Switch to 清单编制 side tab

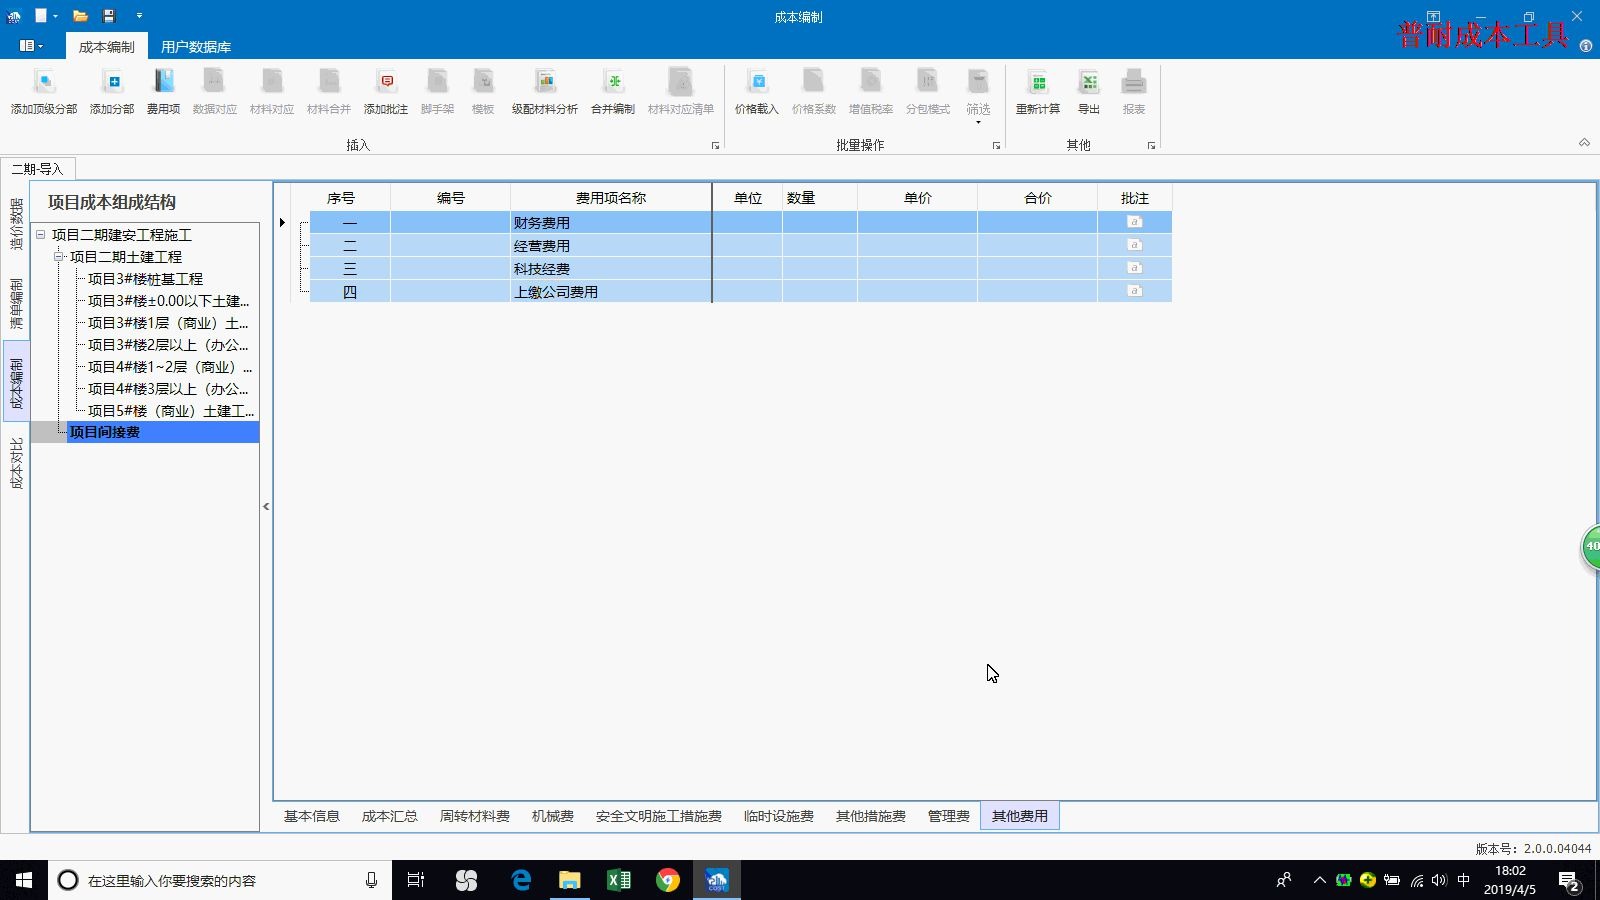[x=16, y=304]
